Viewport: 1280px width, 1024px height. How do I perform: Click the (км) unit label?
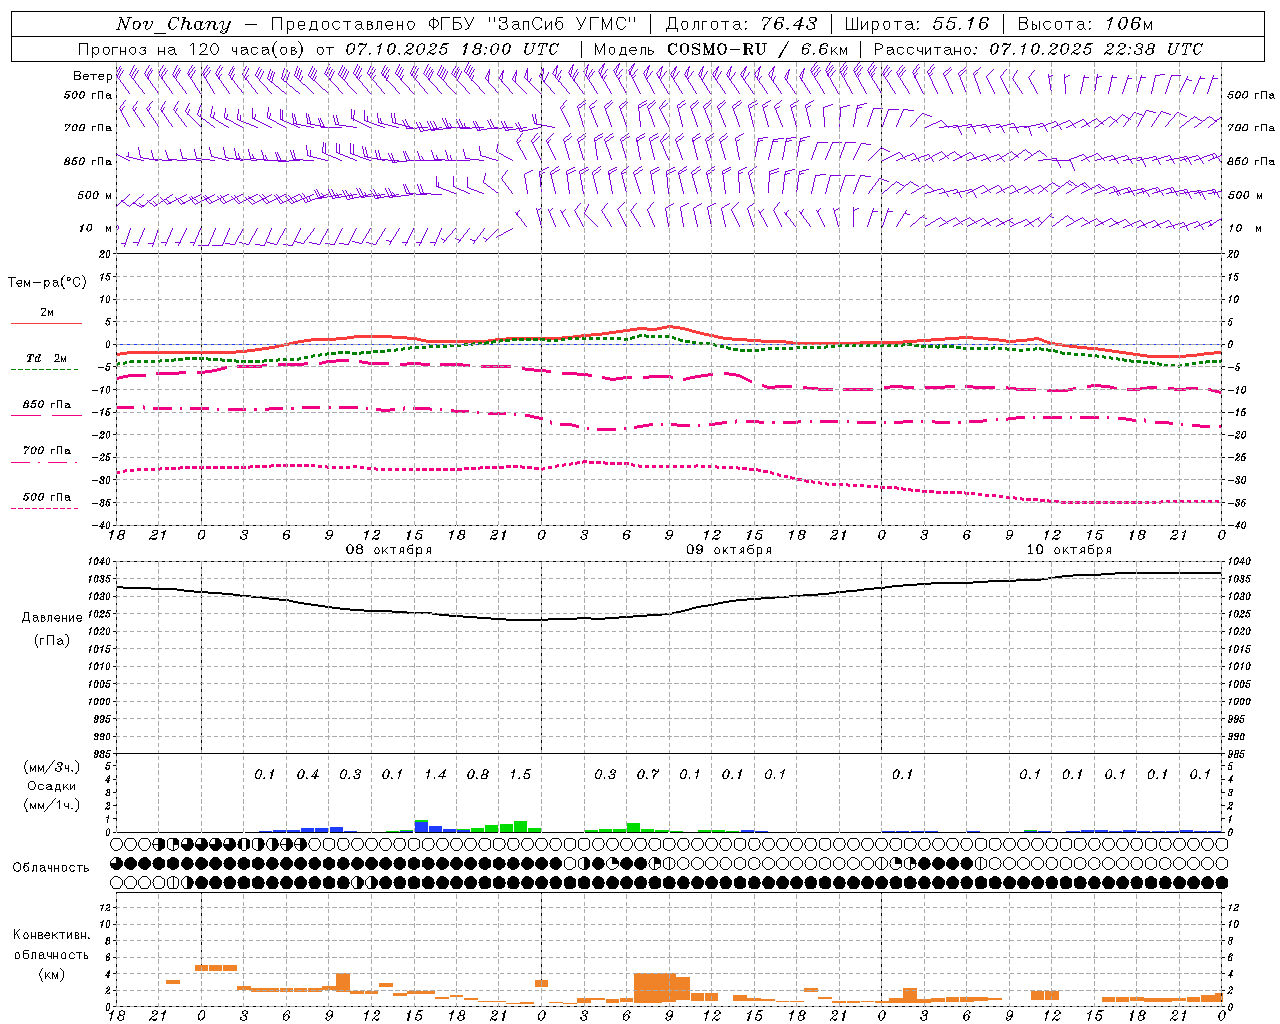[51, 974]
